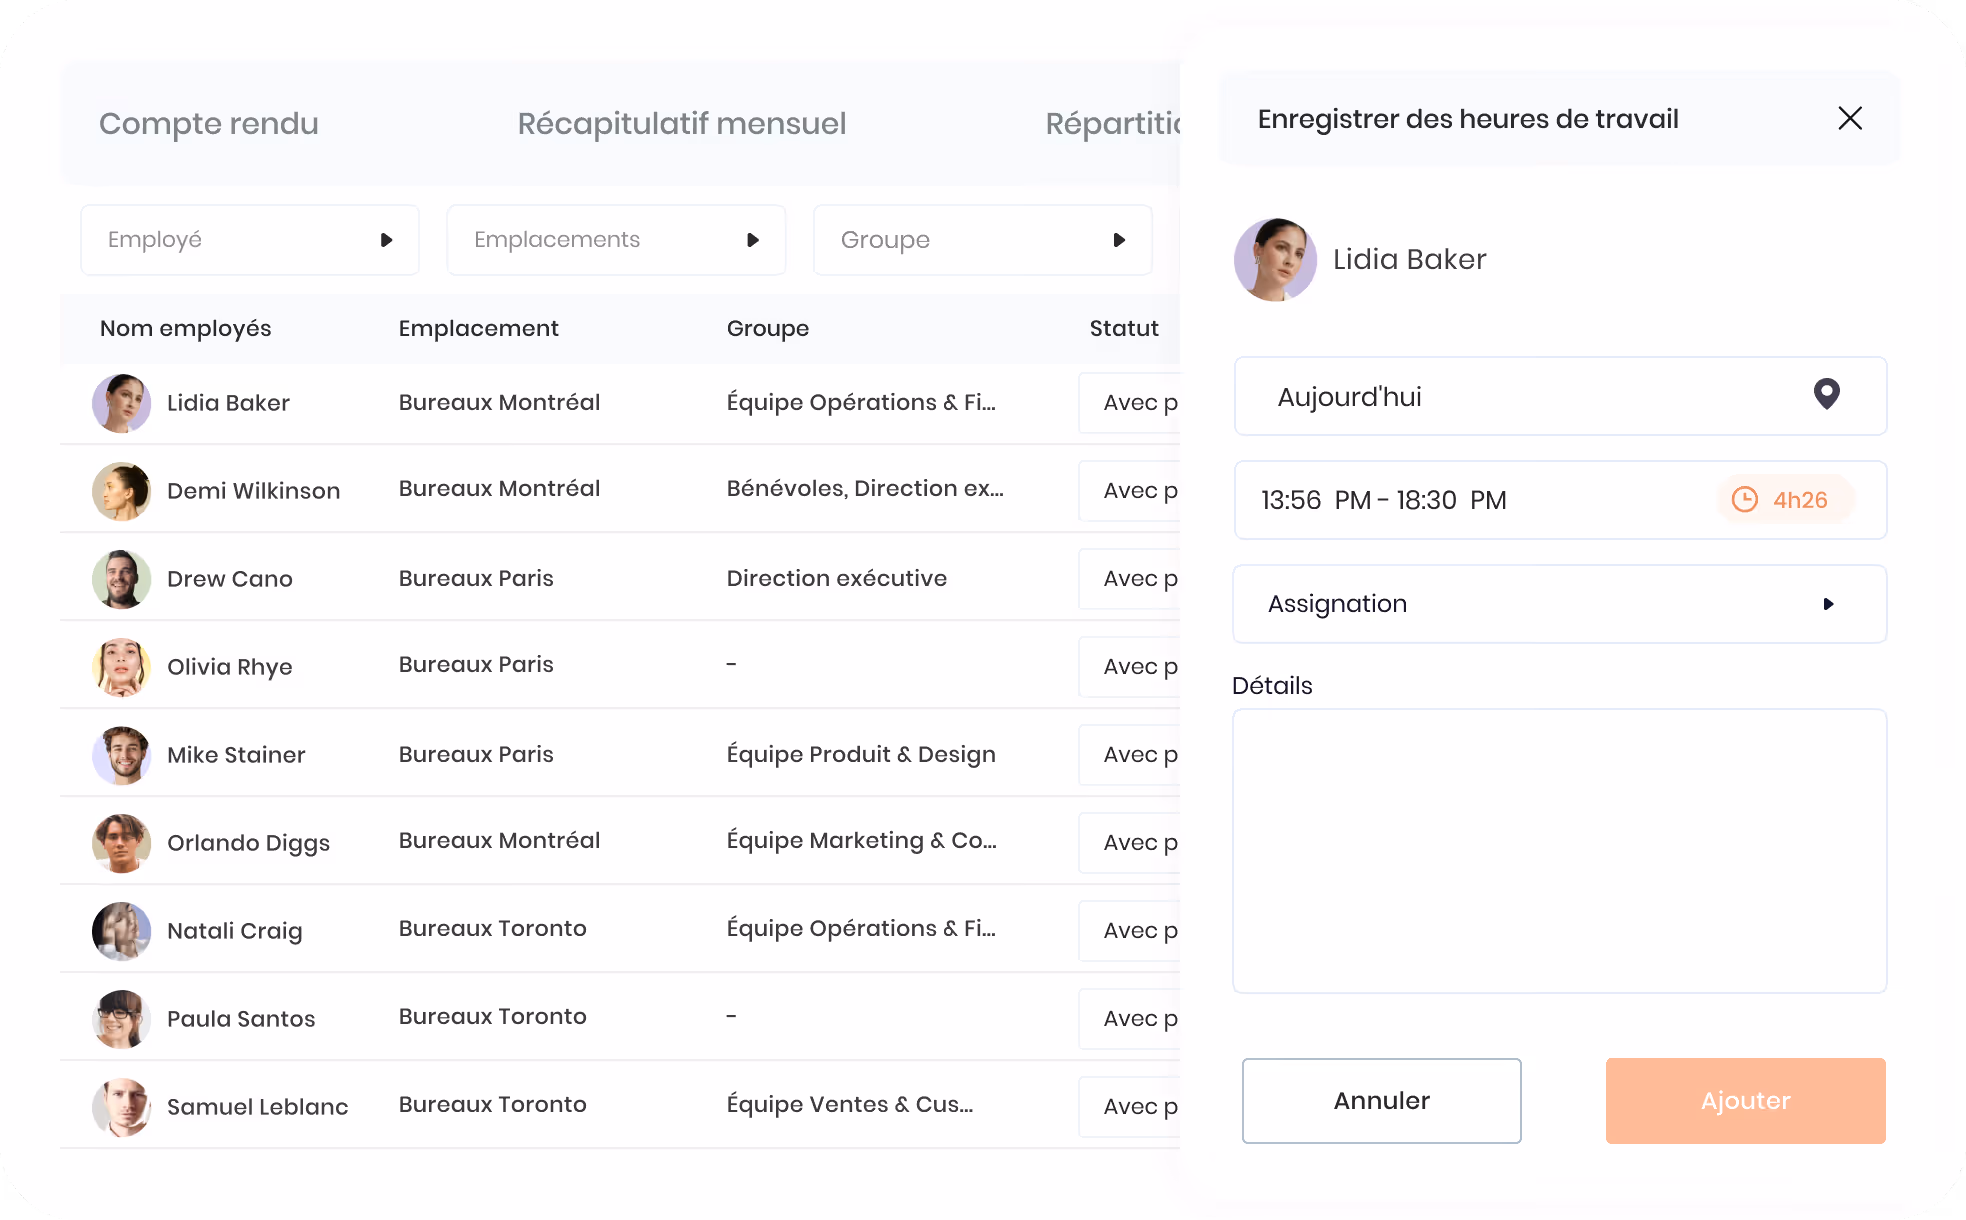Viewport: 1966px width, 1220px height.
Task: Click the Emplacement column header
Action: [x=478, y=328]
